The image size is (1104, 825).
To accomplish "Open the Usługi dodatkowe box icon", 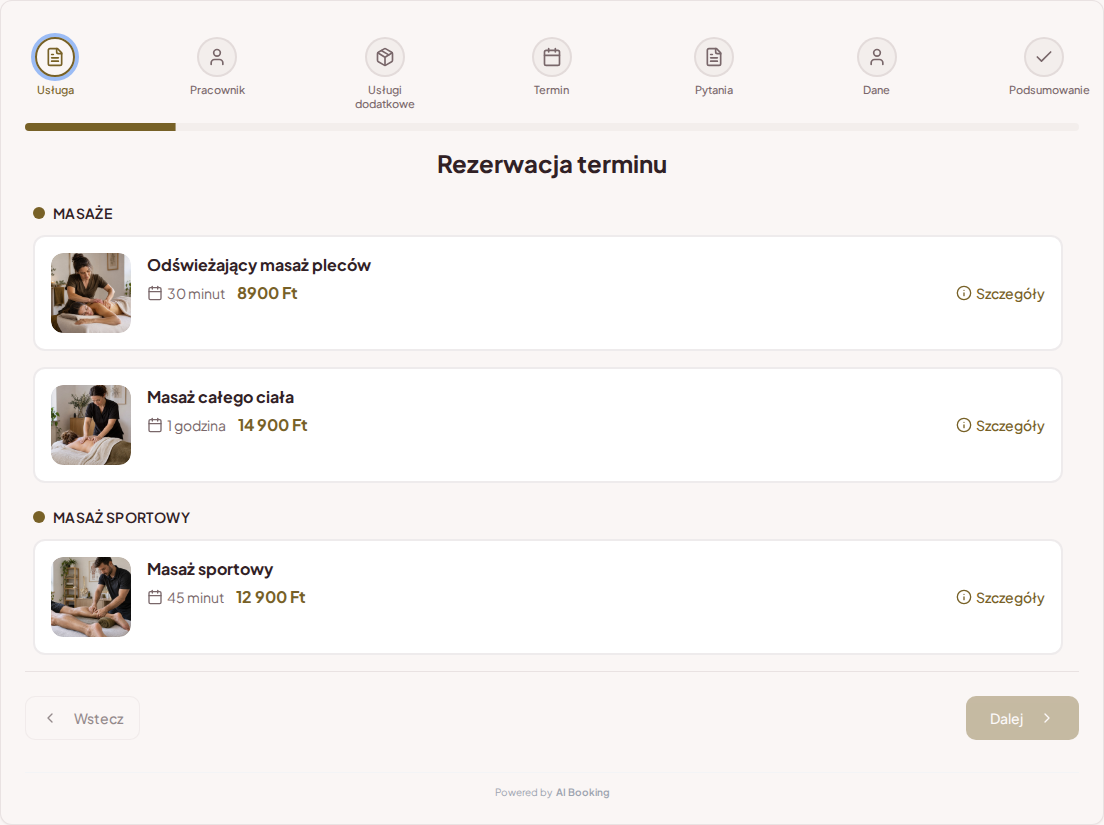I will click(x=384, y=57).
